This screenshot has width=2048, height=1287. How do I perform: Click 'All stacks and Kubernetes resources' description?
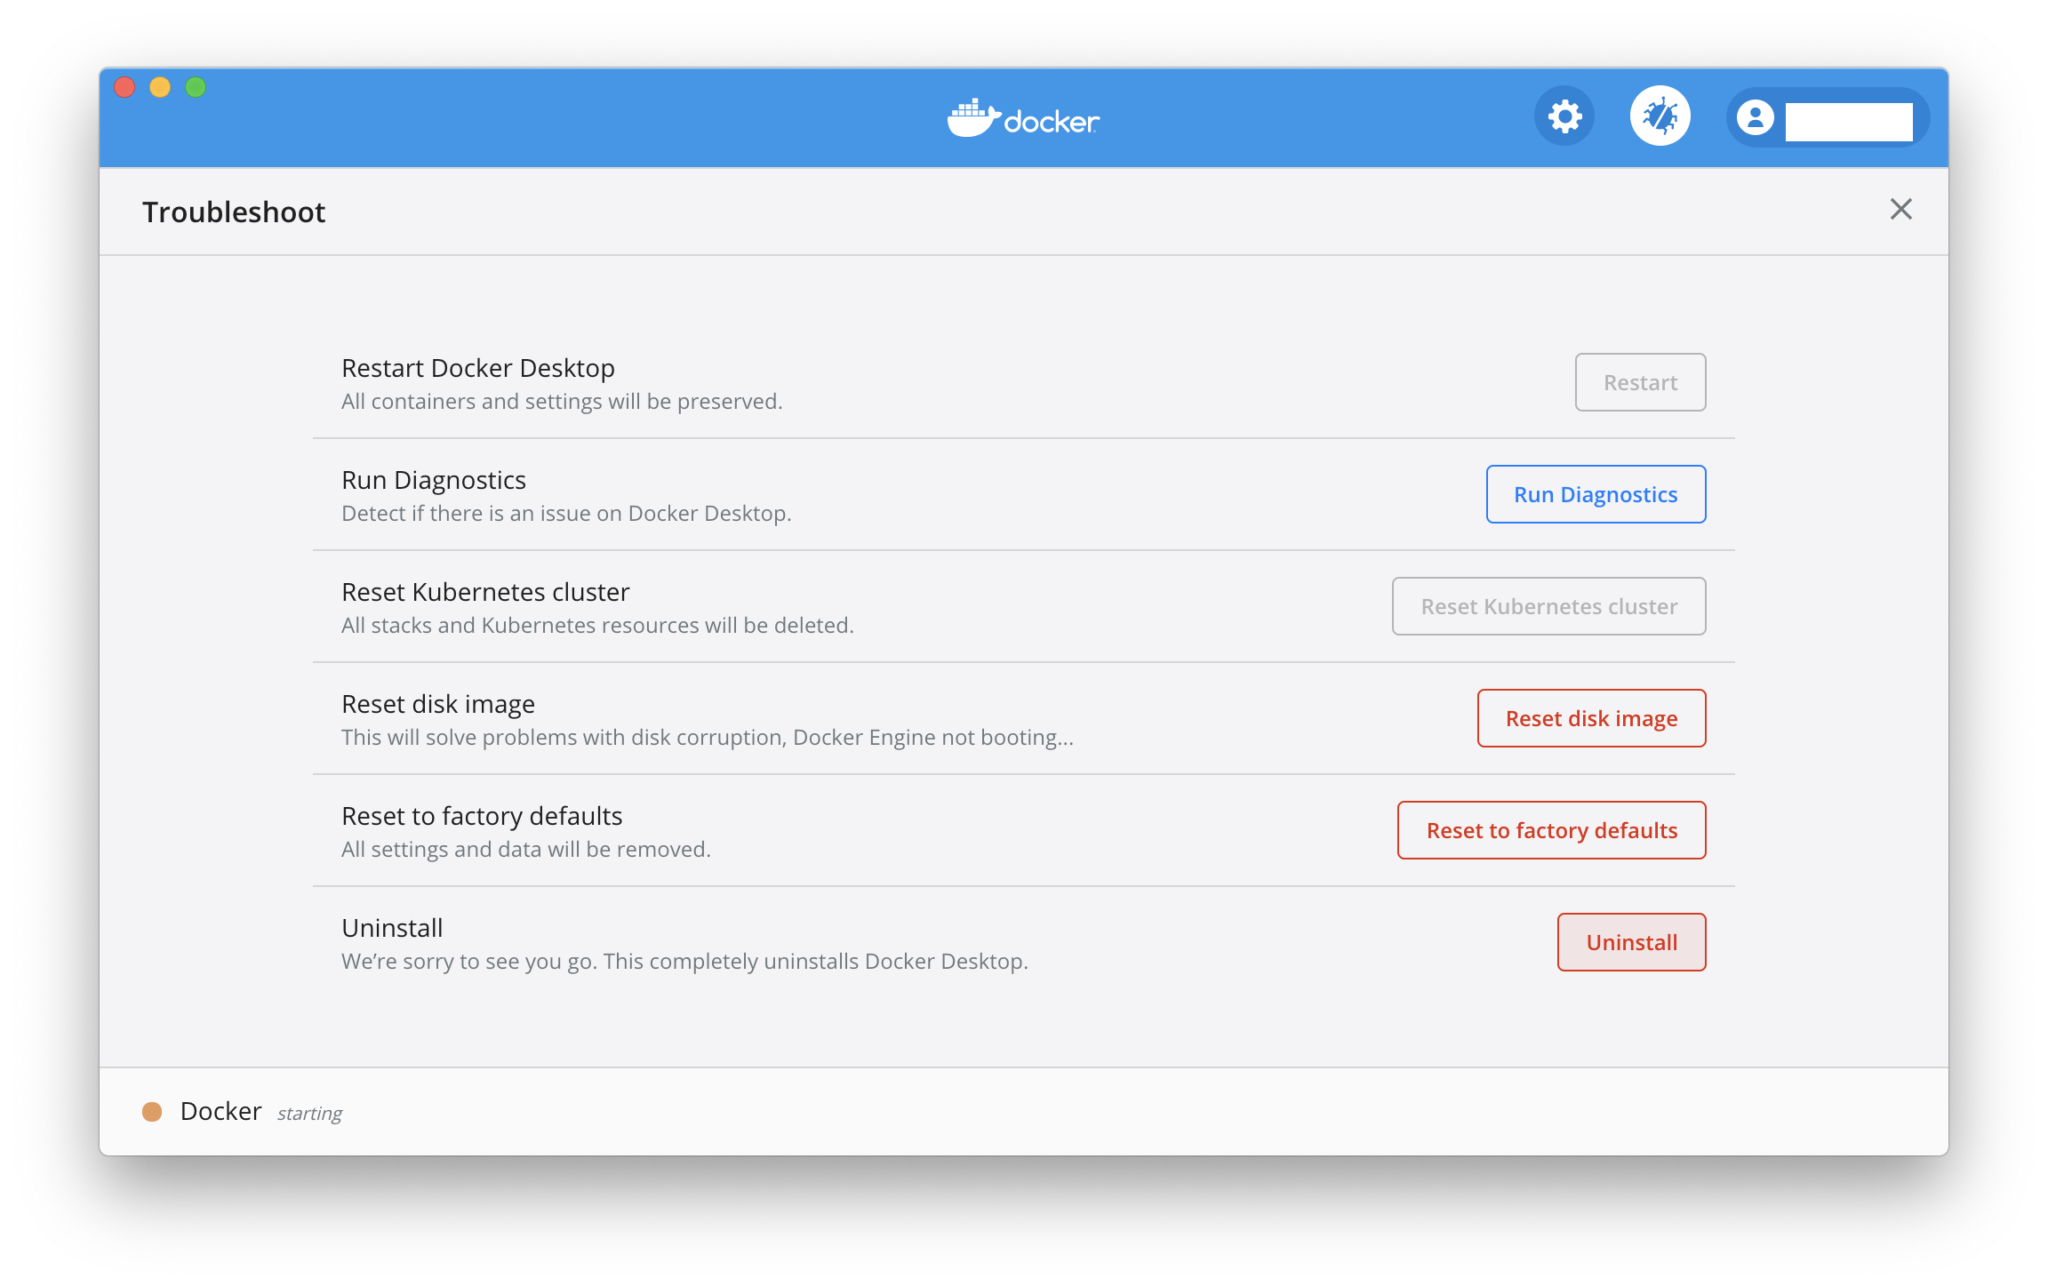click(x=597, y=625)
